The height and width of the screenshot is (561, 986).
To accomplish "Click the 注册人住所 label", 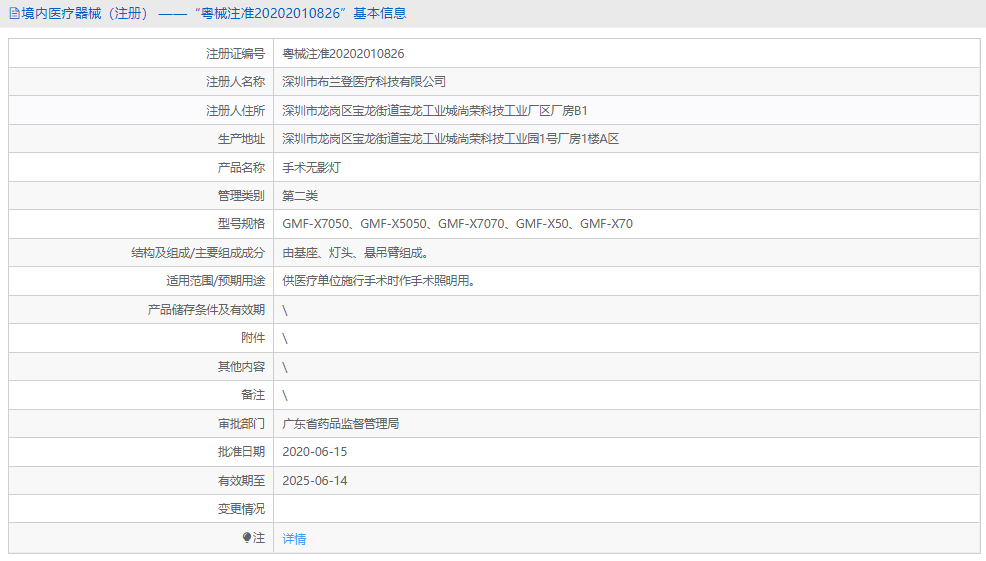I will point(235,111).
